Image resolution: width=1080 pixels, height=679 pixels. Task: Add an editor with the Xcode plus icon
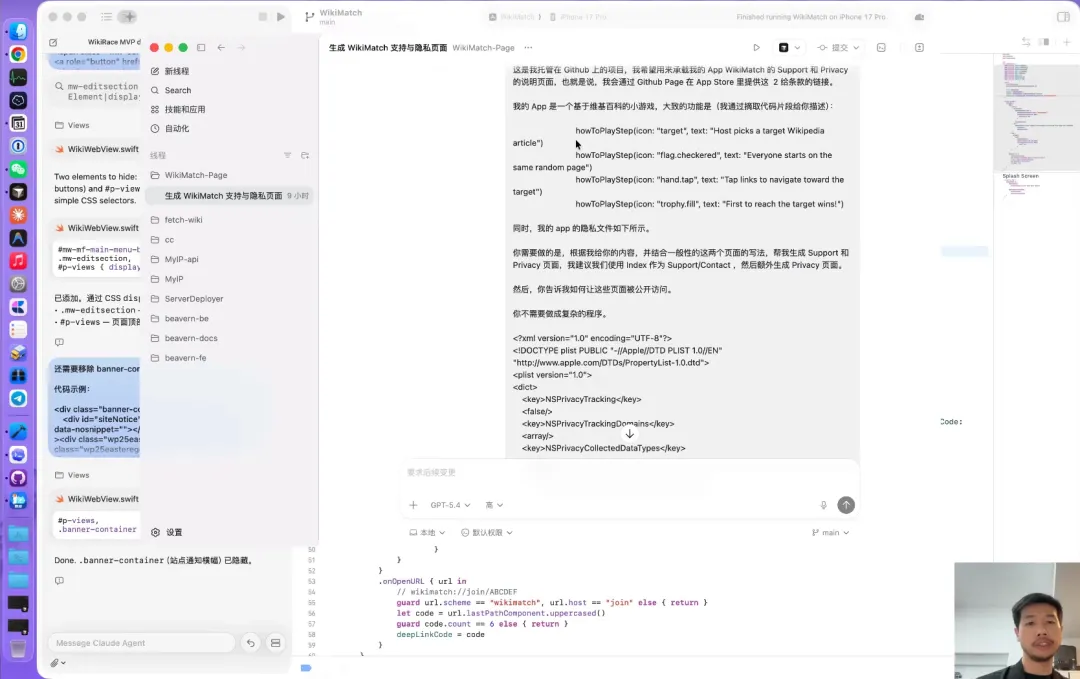[1066, 42]
